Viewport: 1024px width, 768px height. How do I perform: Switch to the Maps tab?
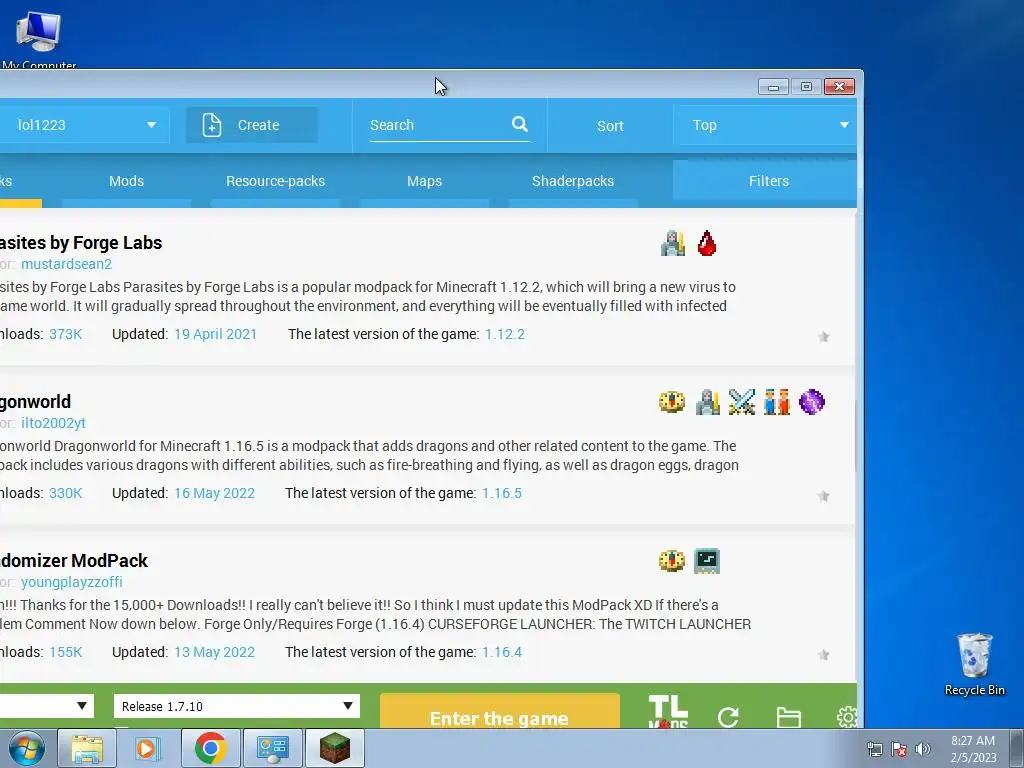[424, 181]
